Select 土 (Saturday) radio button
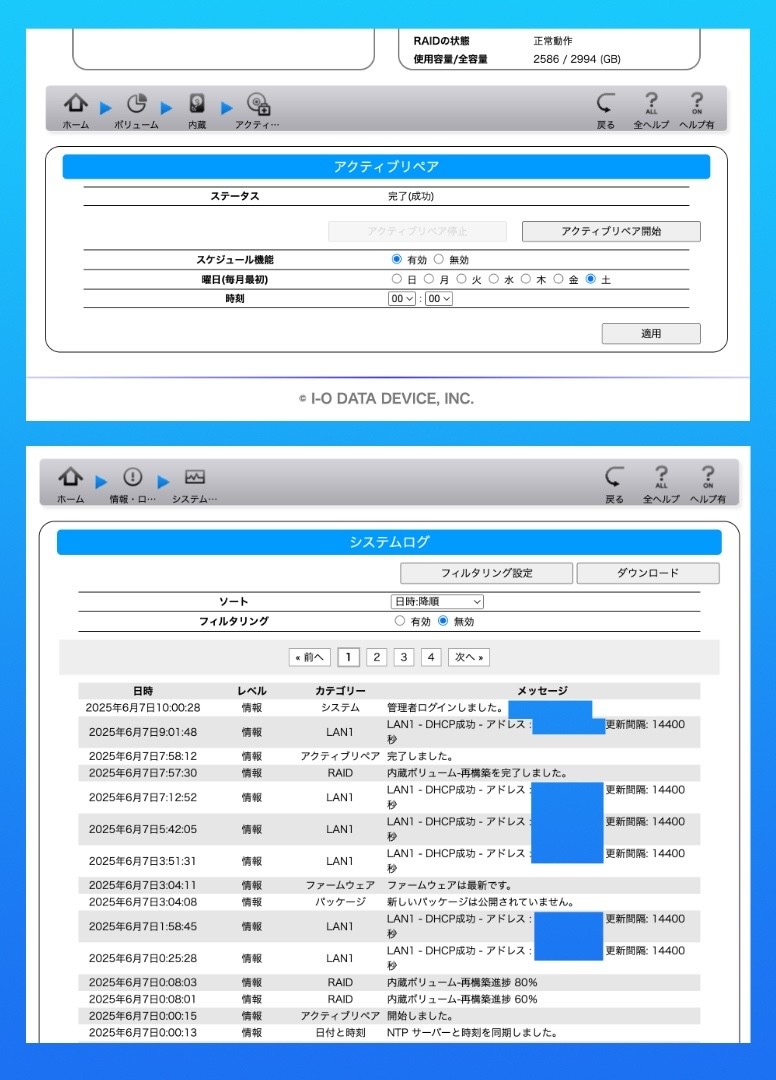Image resolution: width=776 pixels, height=1080 pixels. pos(591,279)
